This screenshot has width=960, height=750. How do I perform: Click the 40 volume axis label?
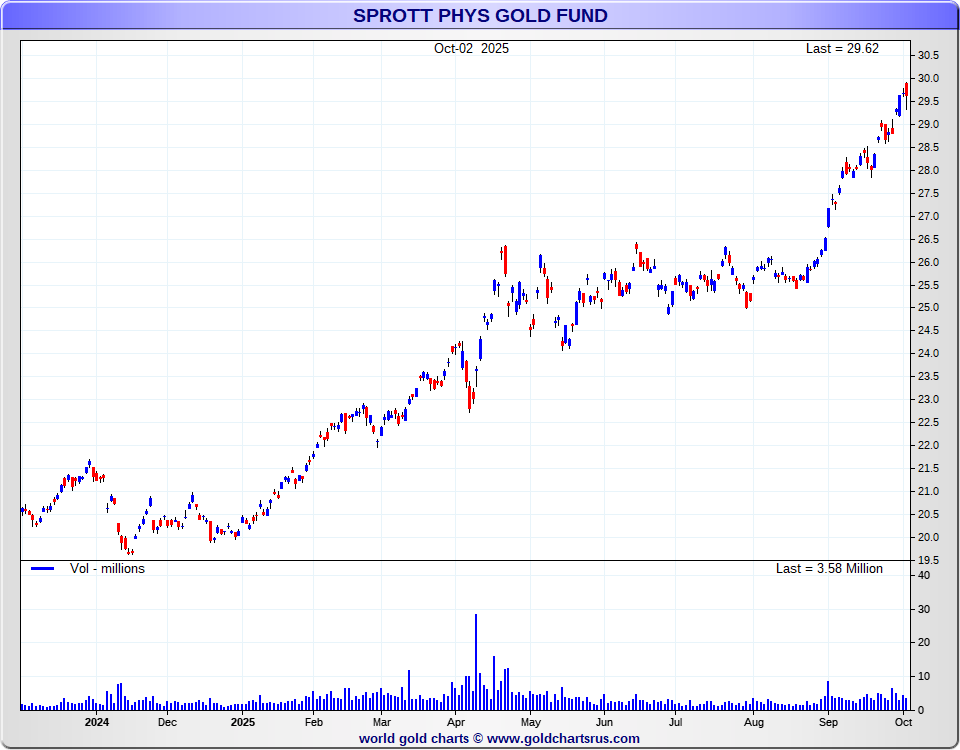924,576
